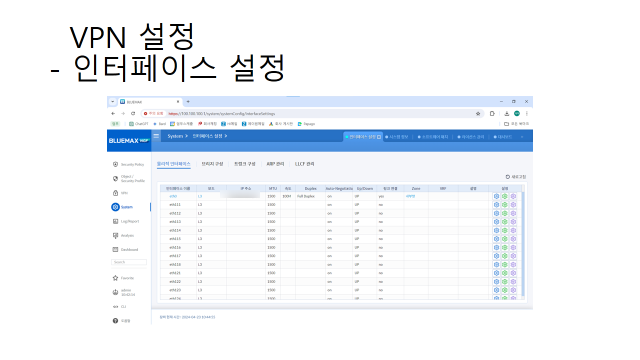Click the green settings icon in eth0 row

(x=505, y=196)
